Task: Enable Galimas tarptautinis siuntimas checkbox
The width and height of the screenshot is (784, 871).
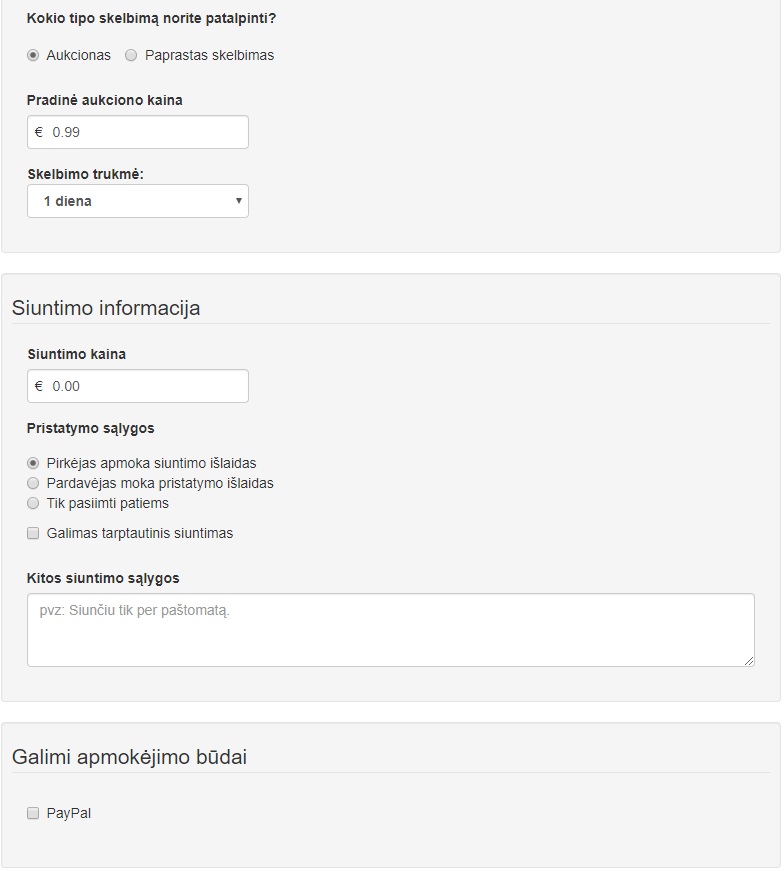Action: [33, 533]
